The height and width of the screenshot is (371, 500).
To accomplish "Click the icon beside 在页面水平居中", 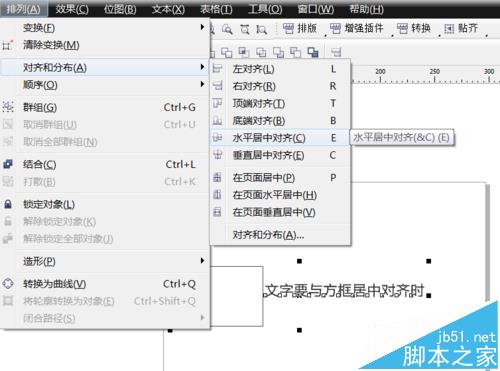I will click(217, 194).
